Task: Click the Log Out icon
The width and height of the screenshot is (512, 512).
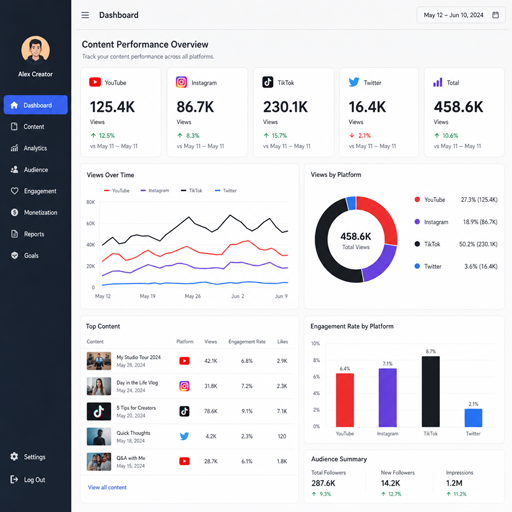Action: (14, 479)
